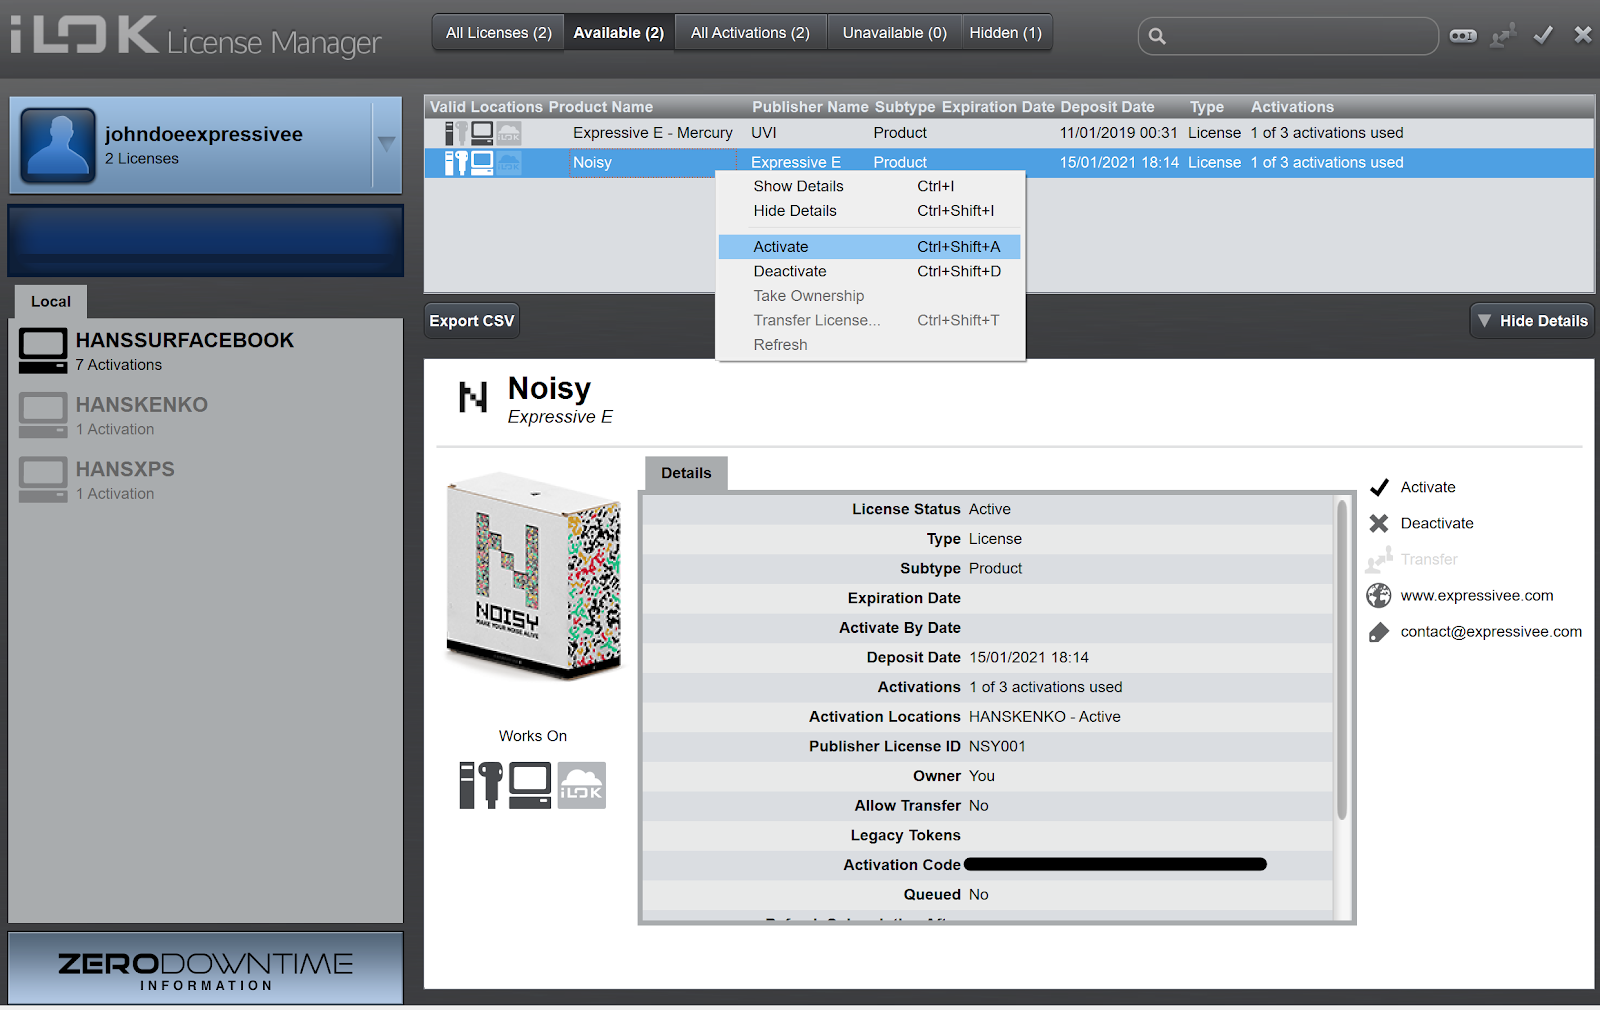Screen dimensions: 1600x1010
Task: Click the computer icon under Works On
Action: 530,785
